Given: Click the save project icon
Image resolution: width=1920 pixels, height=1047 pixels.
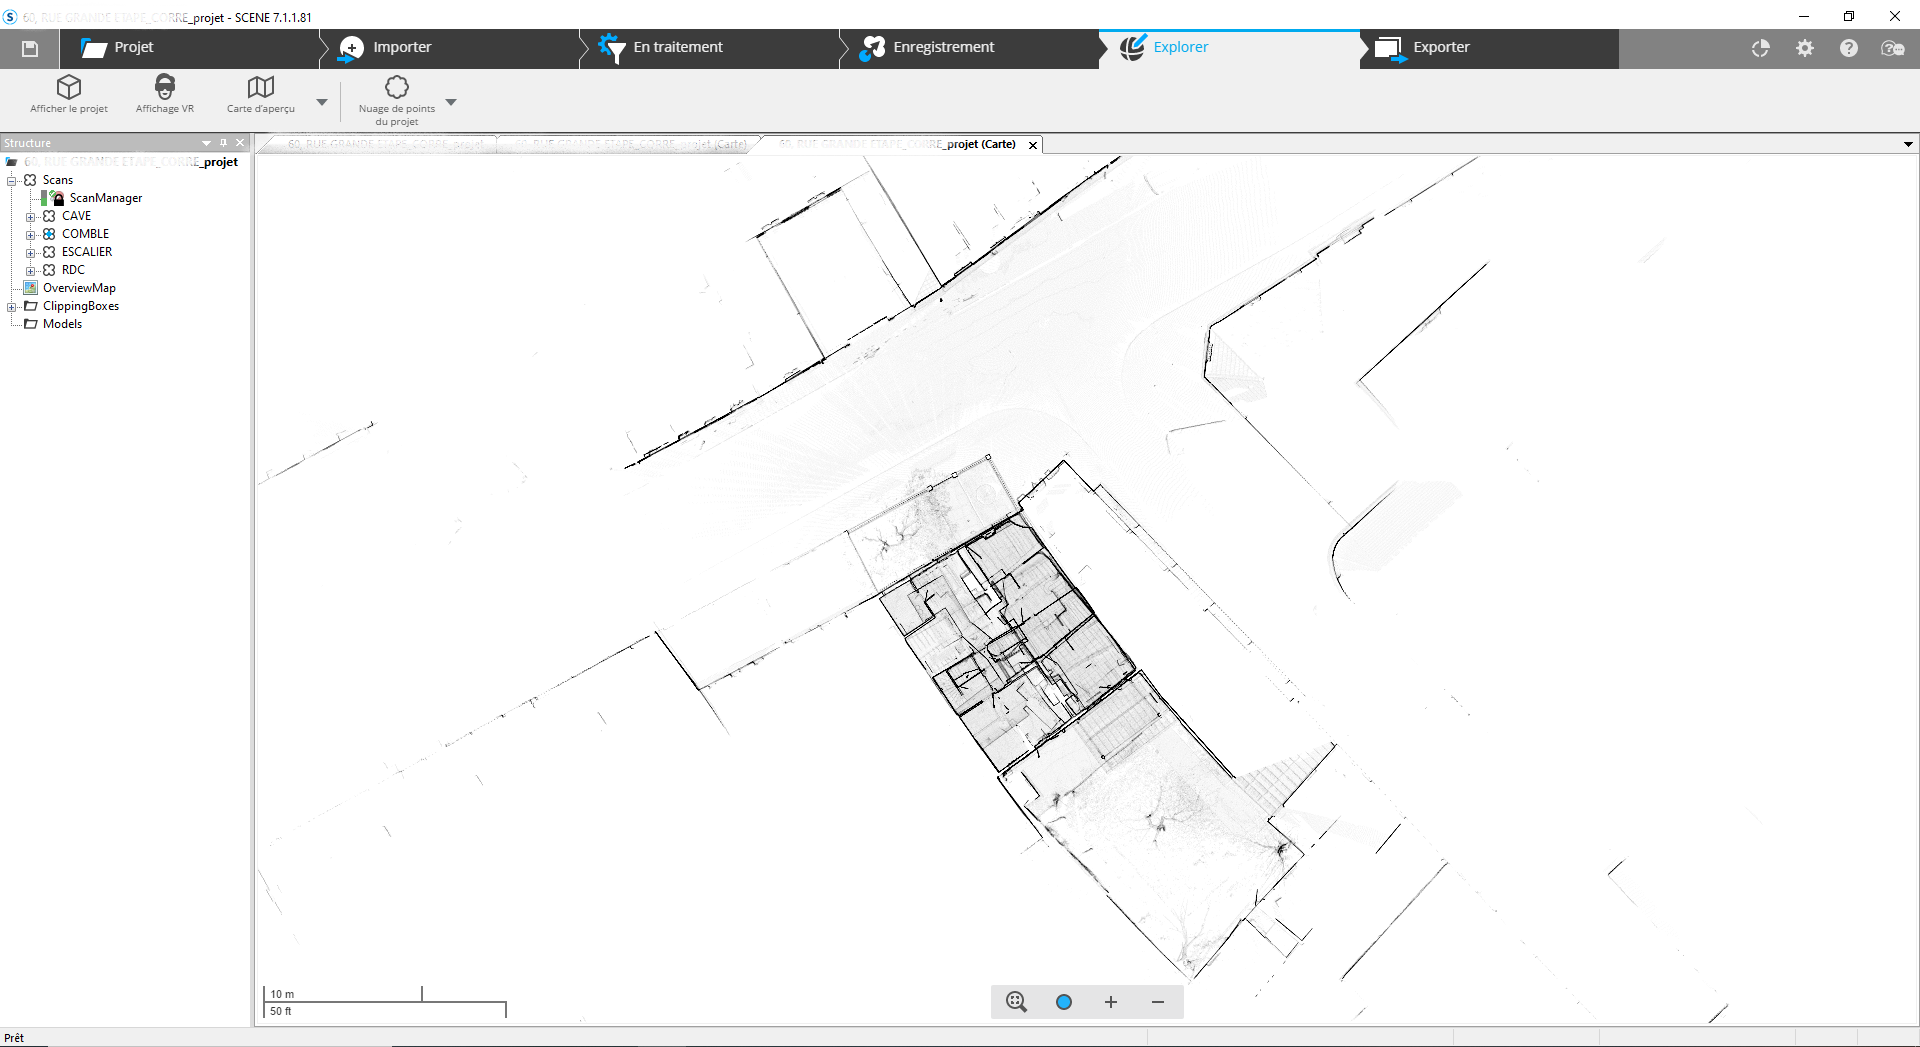Looking at the screenshot, I should 30,48.
